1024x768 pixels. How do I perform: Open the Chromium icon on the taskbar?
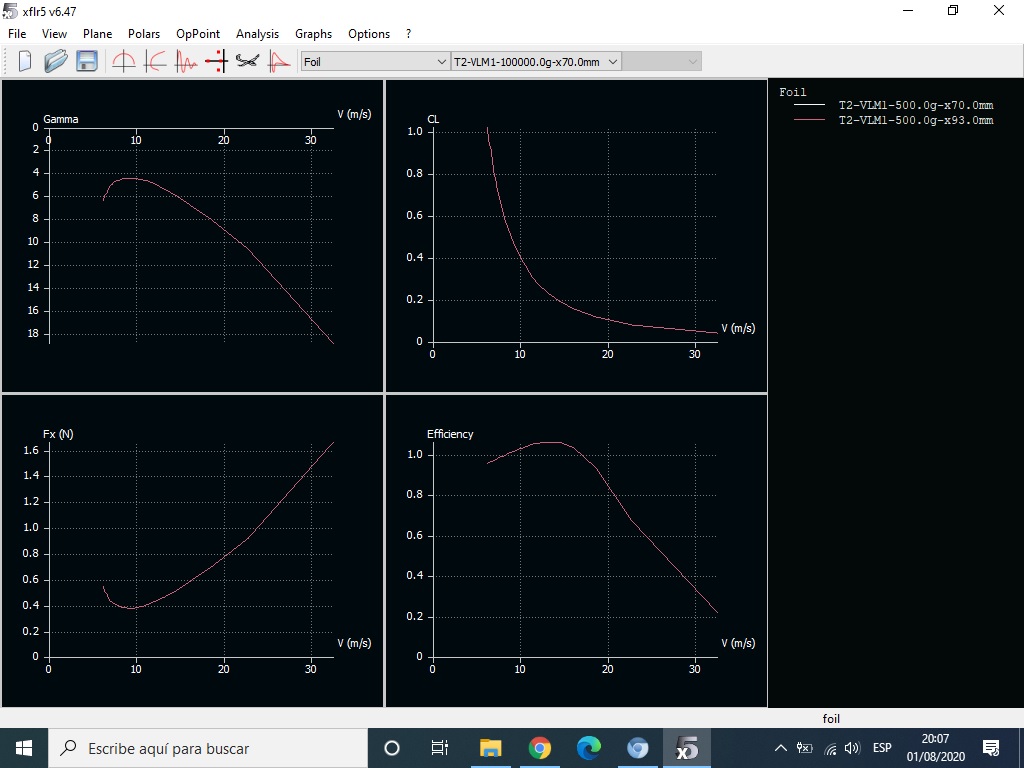[637, 748]
